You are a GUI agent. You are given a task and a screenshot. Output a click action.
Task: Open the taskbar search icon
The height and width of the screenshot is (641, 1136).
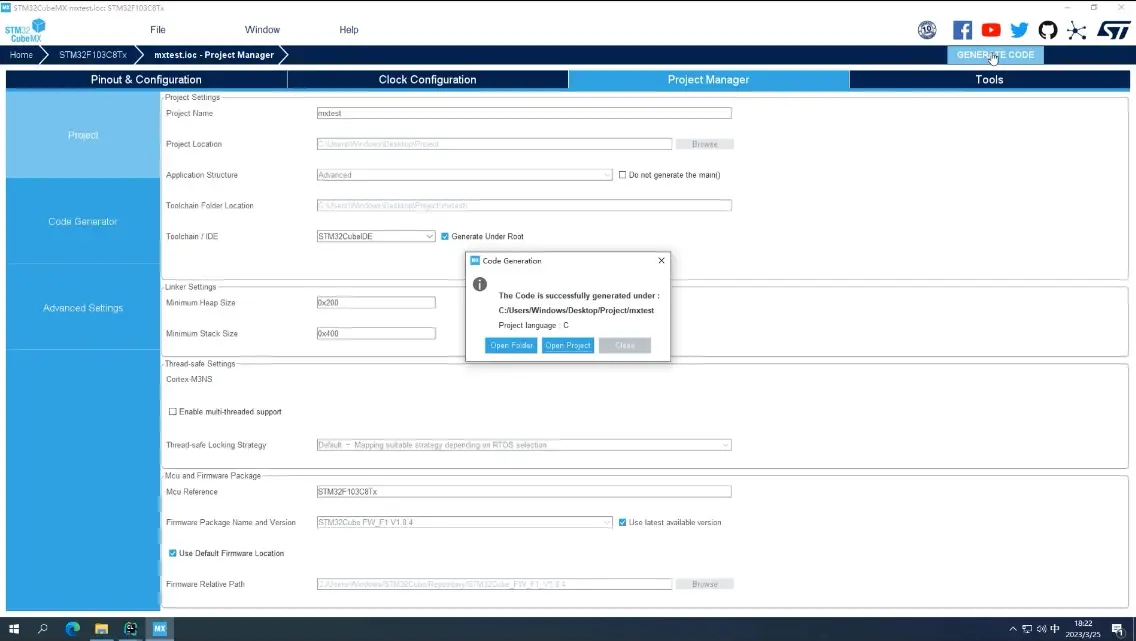[x=43, y=629]
